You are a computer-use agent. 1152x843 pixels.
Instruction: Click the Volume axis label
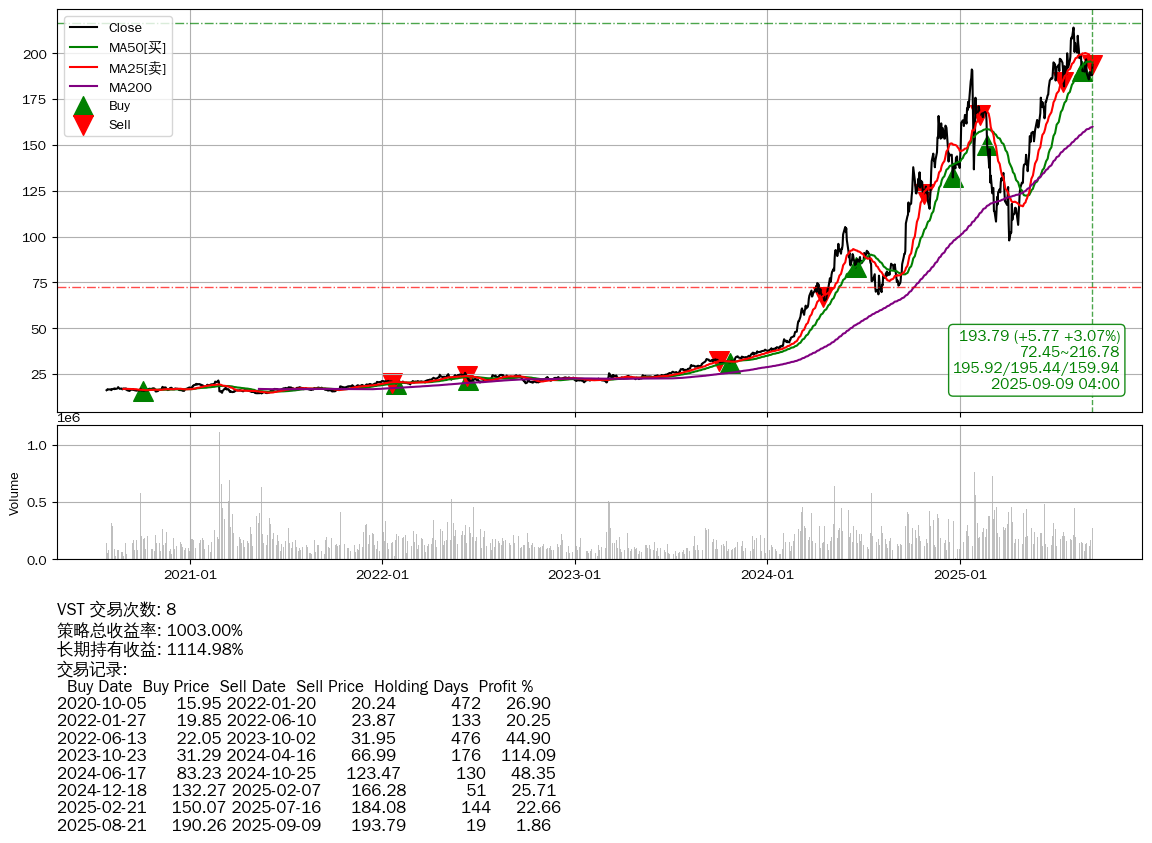click(x=14, y=495)
